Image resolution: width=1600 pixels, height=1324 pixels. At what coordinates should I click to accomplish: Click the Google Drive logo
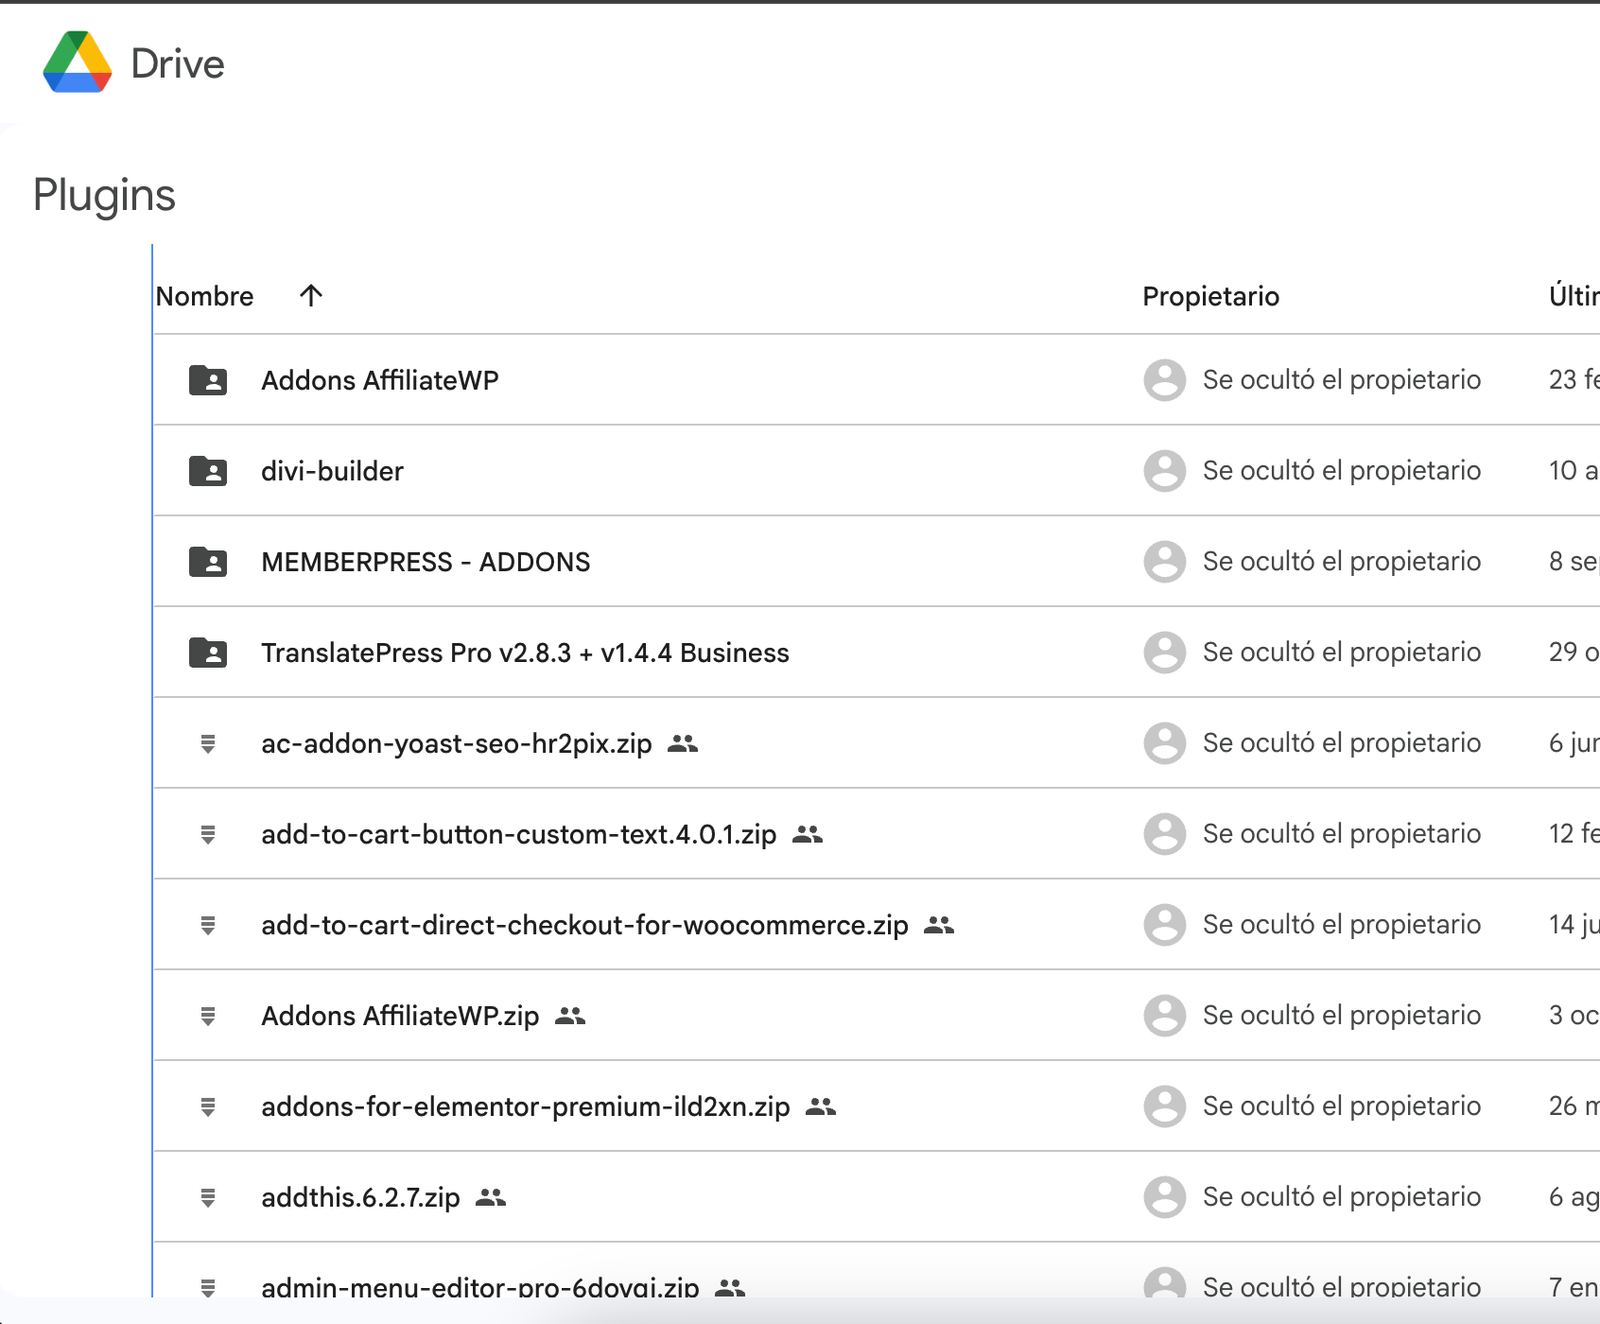point(77,62)
